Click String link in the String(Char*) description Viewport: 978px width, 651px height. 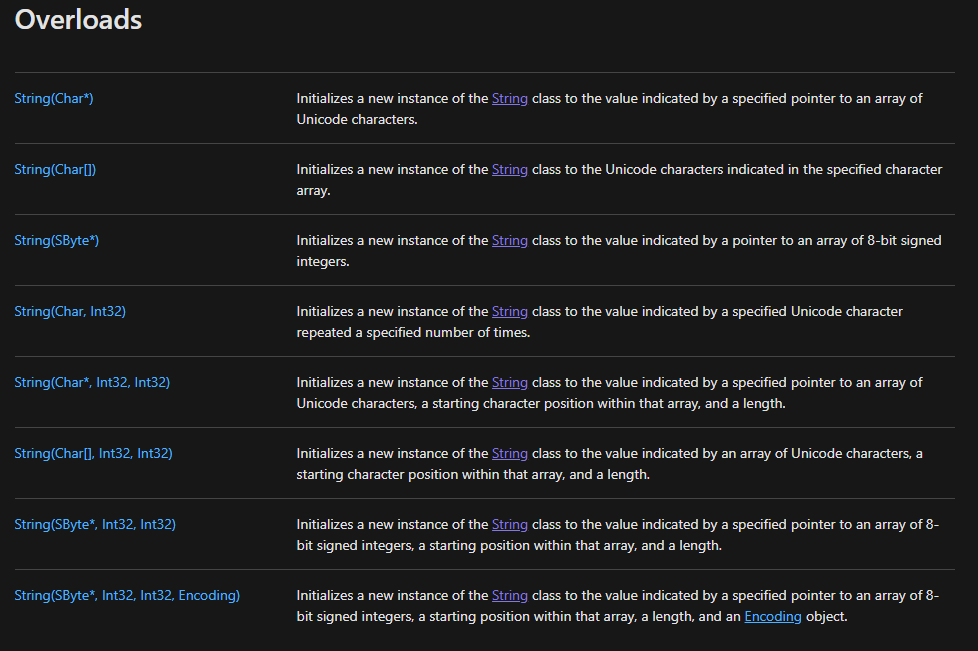click(510, 99)
